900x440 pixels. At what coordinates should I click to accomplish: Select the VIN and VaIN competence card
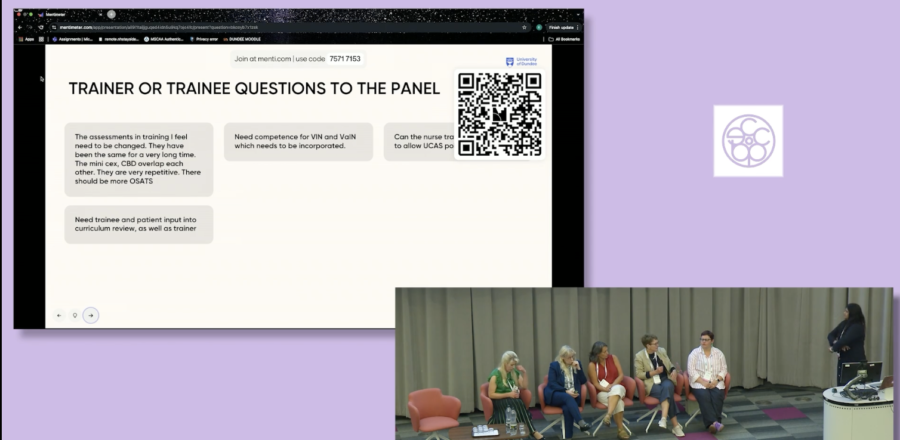[x=298, y=141]
